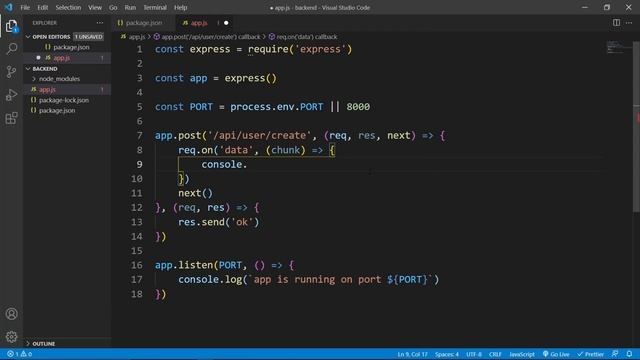
Task: Change file encoding UTF-8
Action: 474,354
